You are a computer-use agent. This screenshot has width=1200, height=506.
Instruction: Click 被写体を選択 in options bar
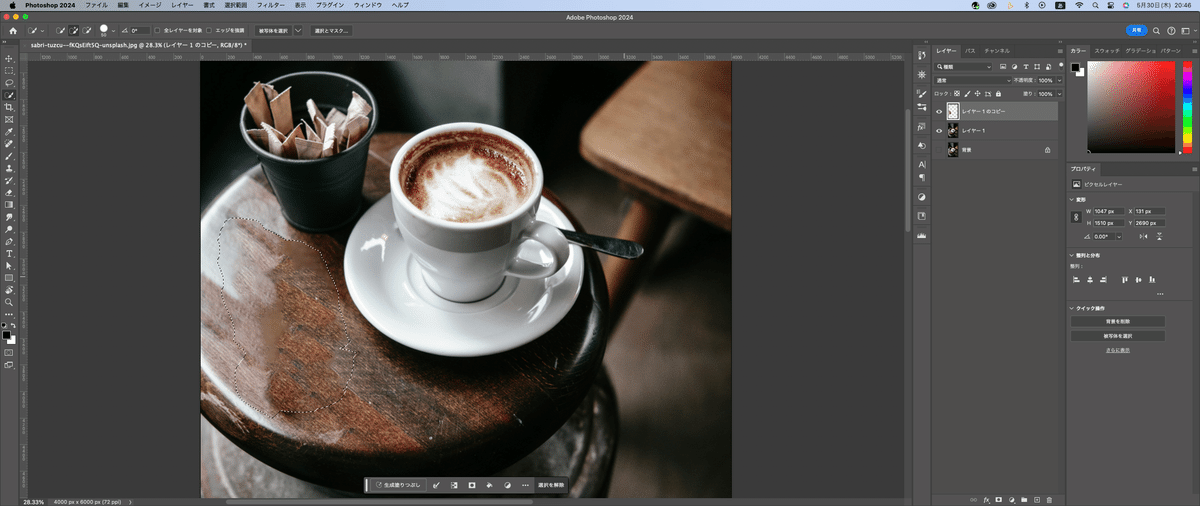(x=273, y=31)
